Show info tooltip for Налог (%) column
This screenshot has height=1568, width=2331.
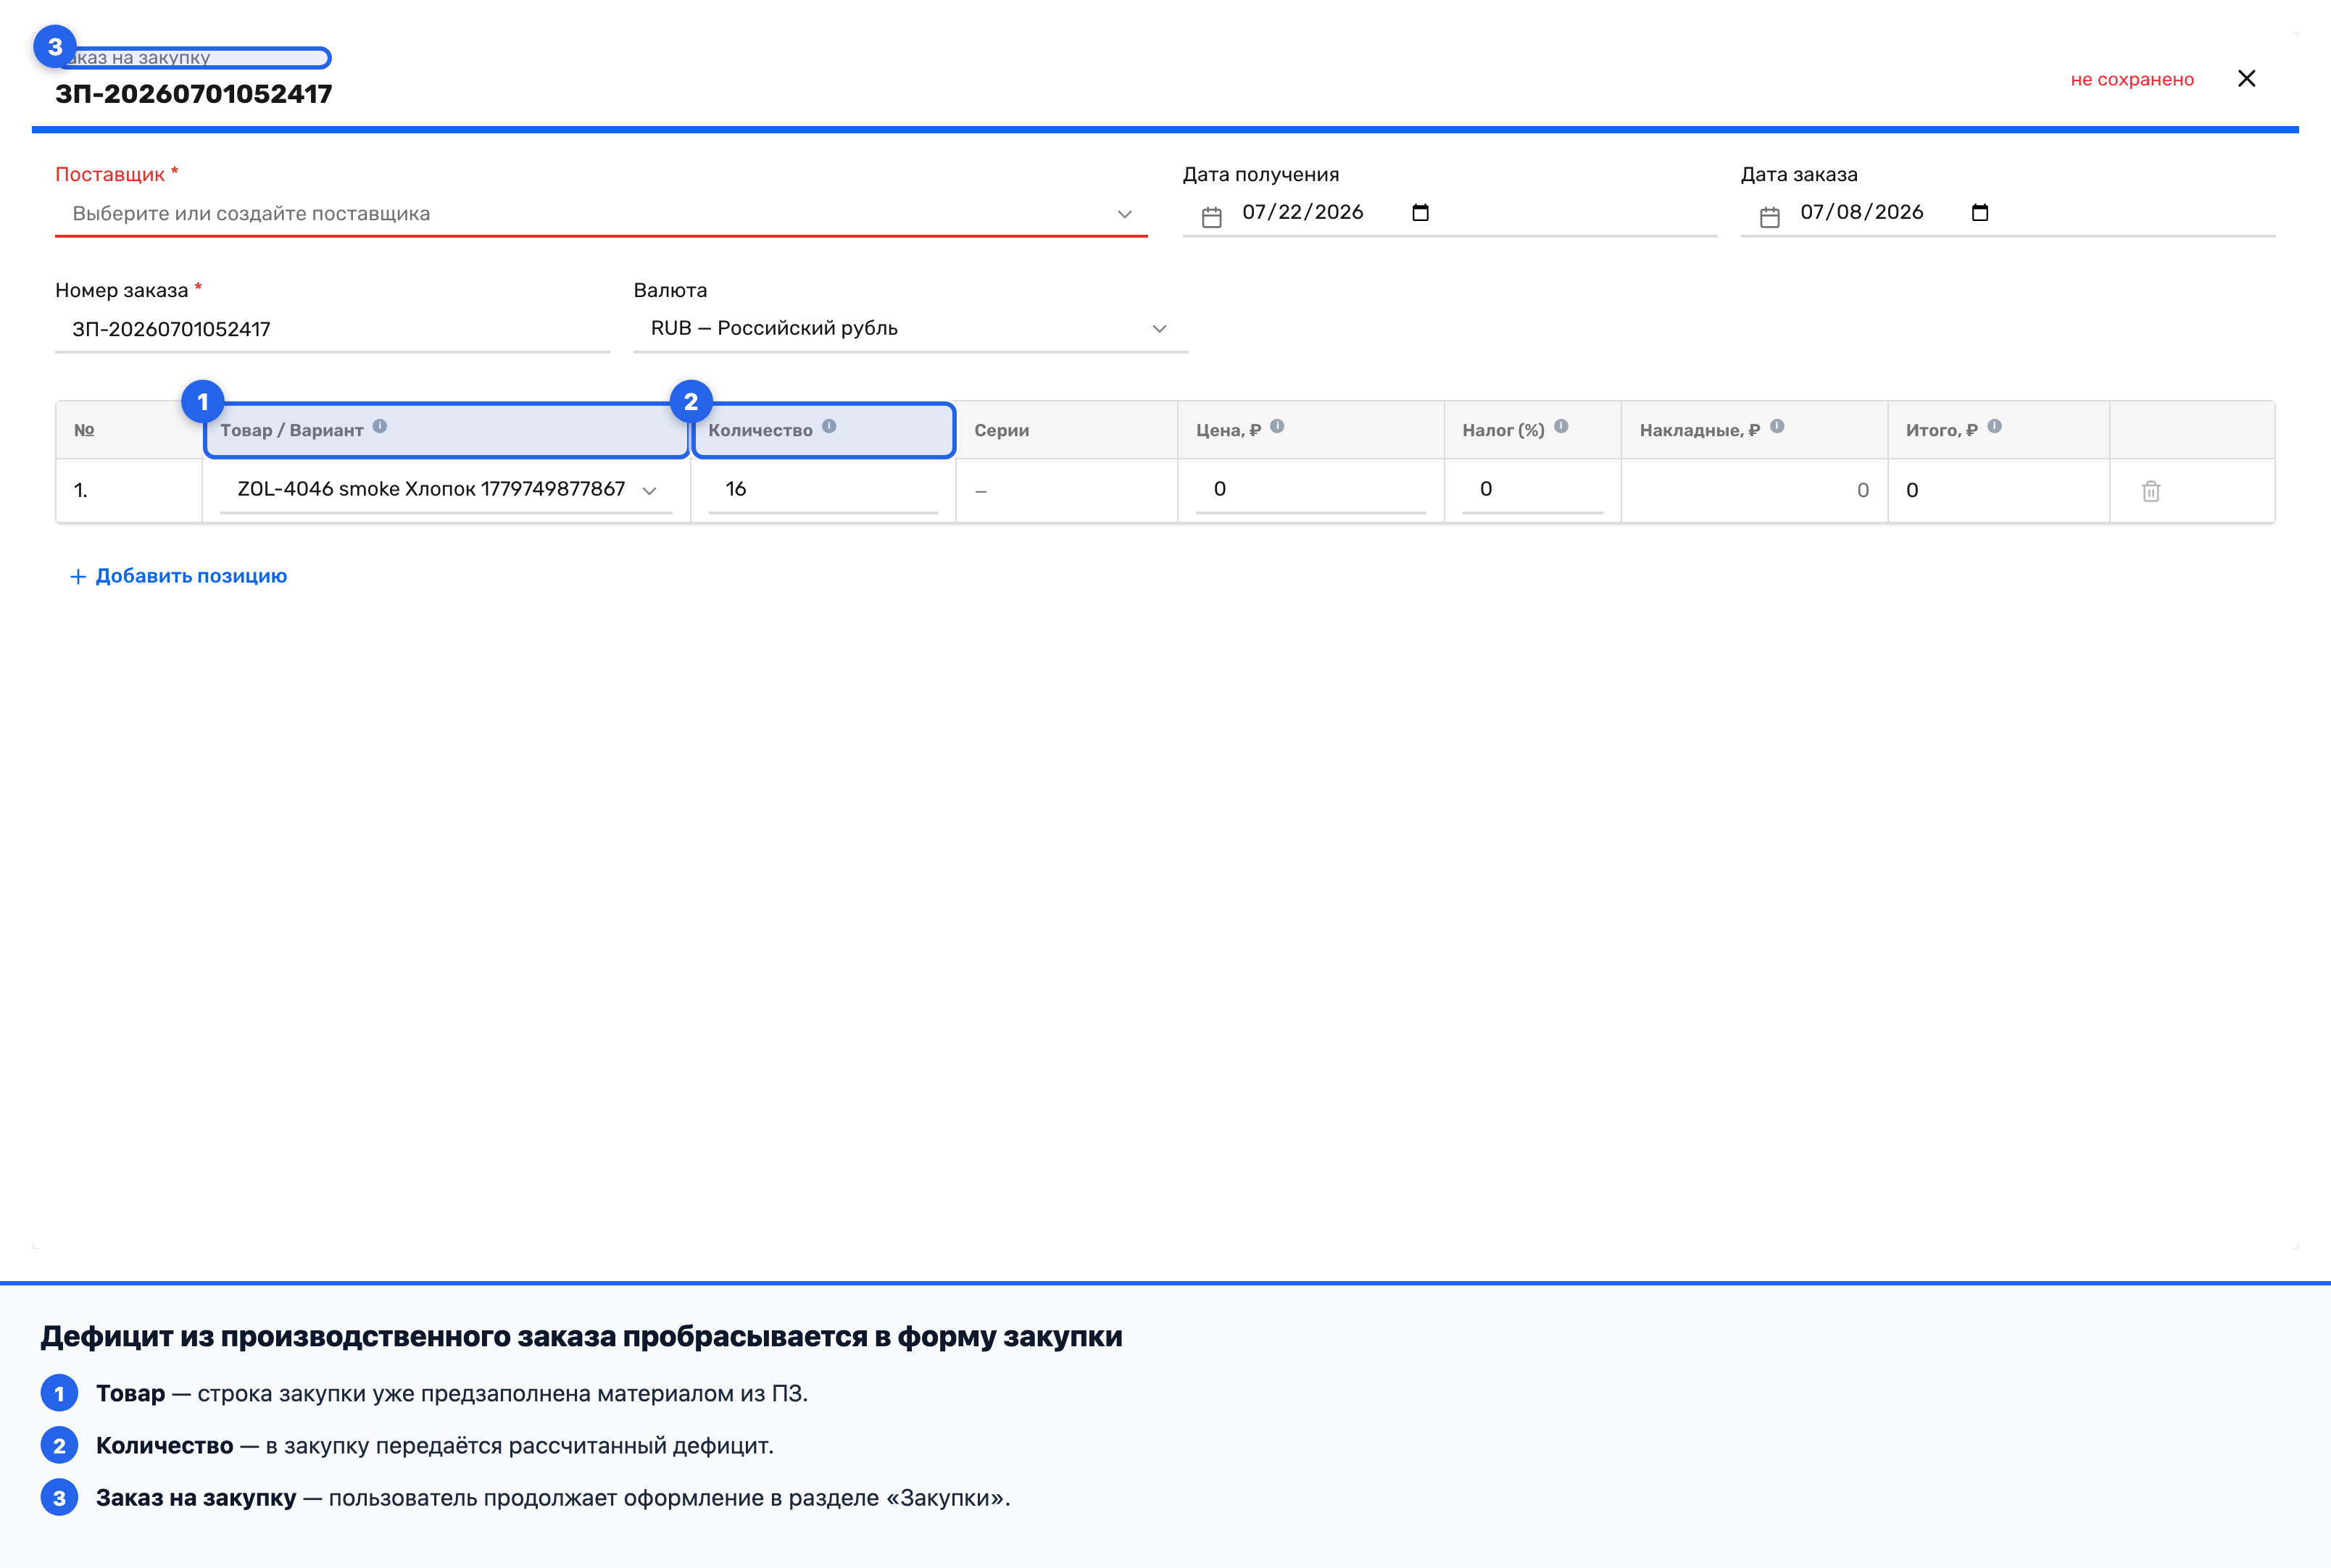1561,426
